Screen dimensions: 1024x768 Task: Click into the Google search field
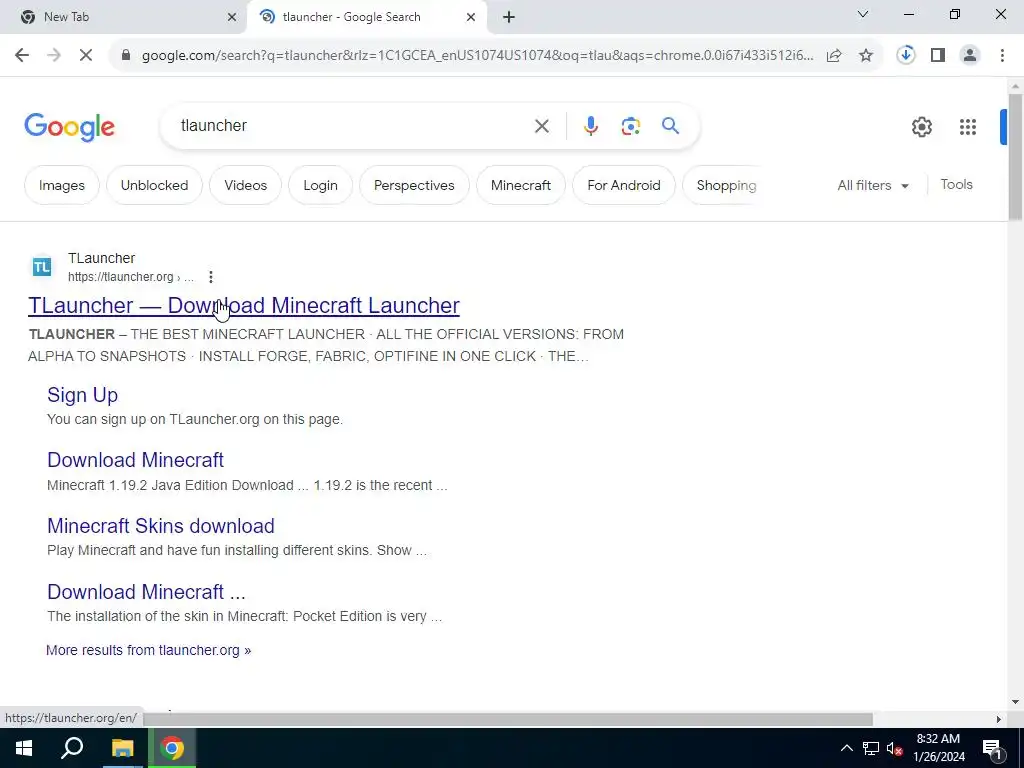coord(353,125)
